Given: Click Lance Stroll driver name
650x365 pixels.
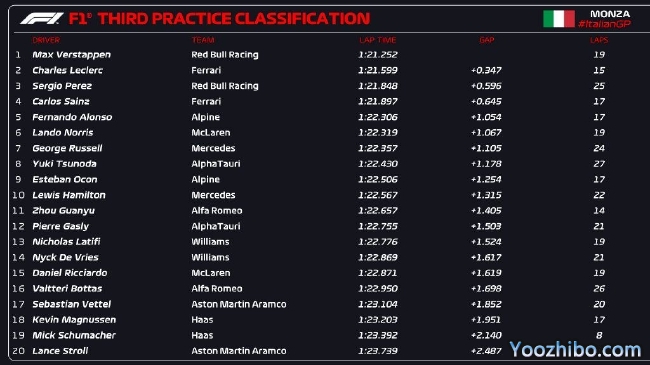Looking at the screenshot, I should 60,351.
